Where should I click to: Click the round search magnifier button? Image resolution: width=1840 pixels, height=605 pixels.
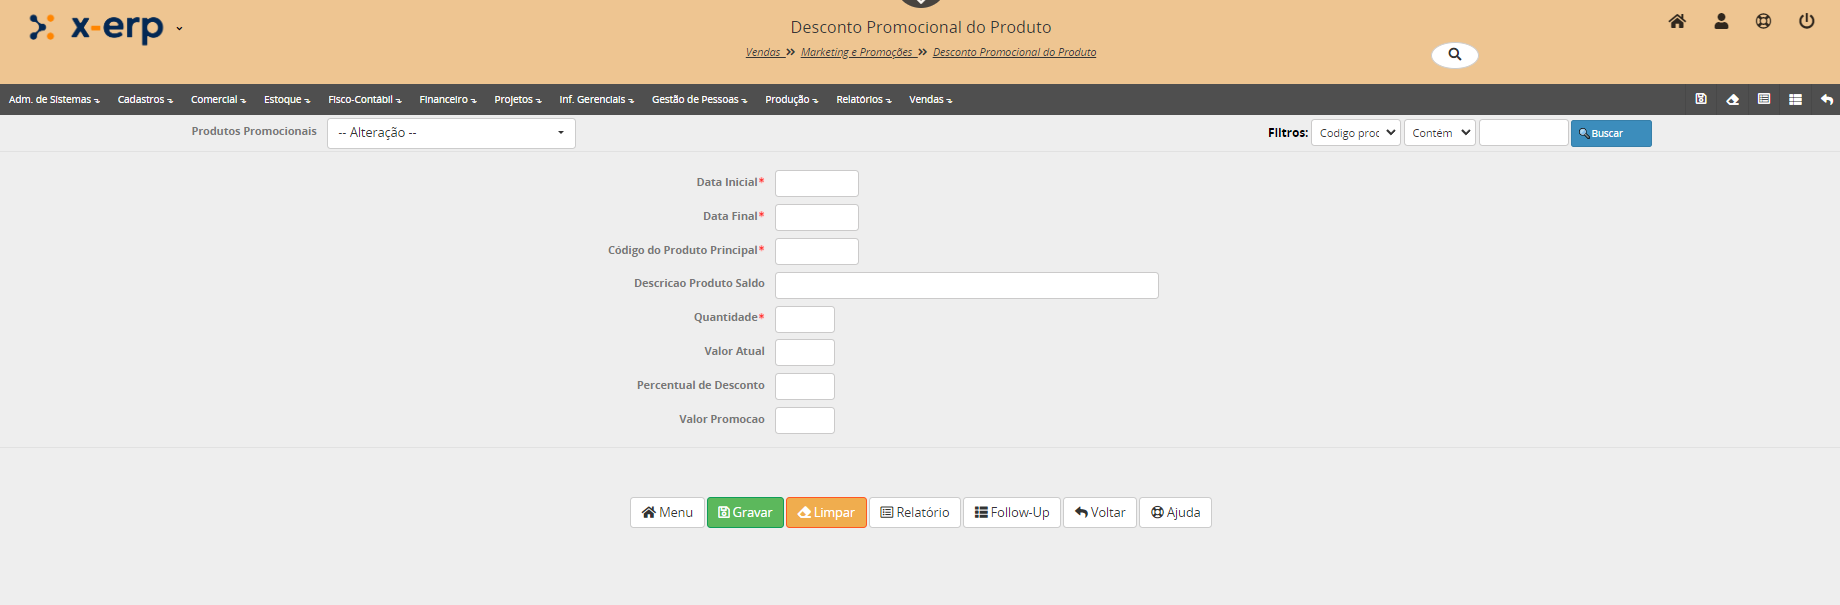point(1454,55)
